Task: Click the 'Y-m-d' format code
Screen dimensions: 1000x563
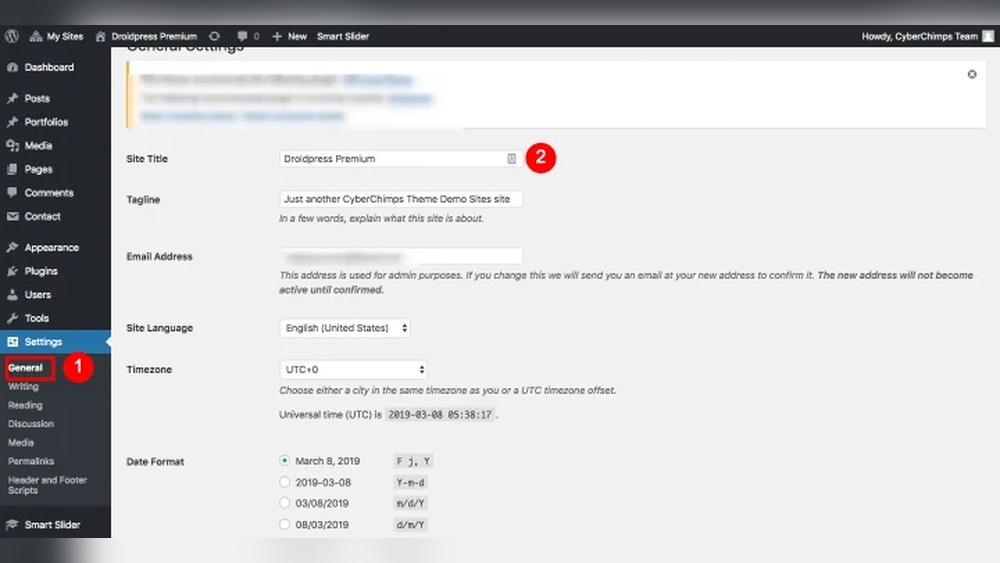Action: point(410,483)
